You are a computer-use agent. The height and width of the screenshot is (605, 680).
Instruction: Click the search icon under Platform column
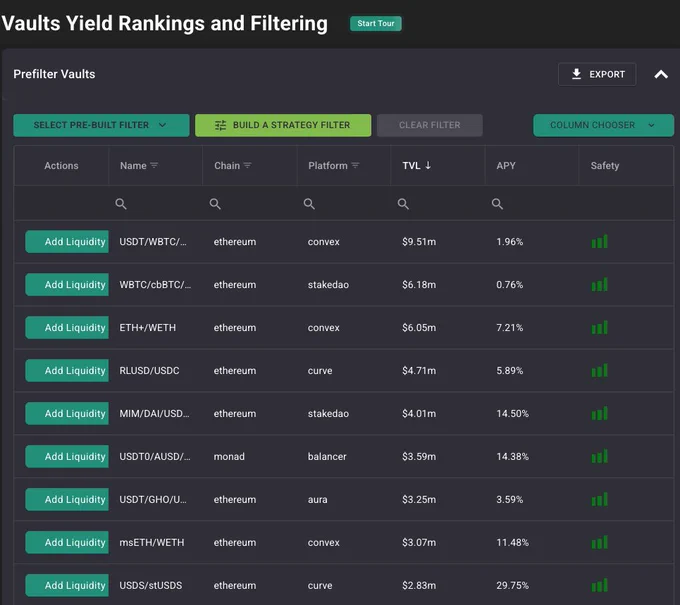coord(309,204)
